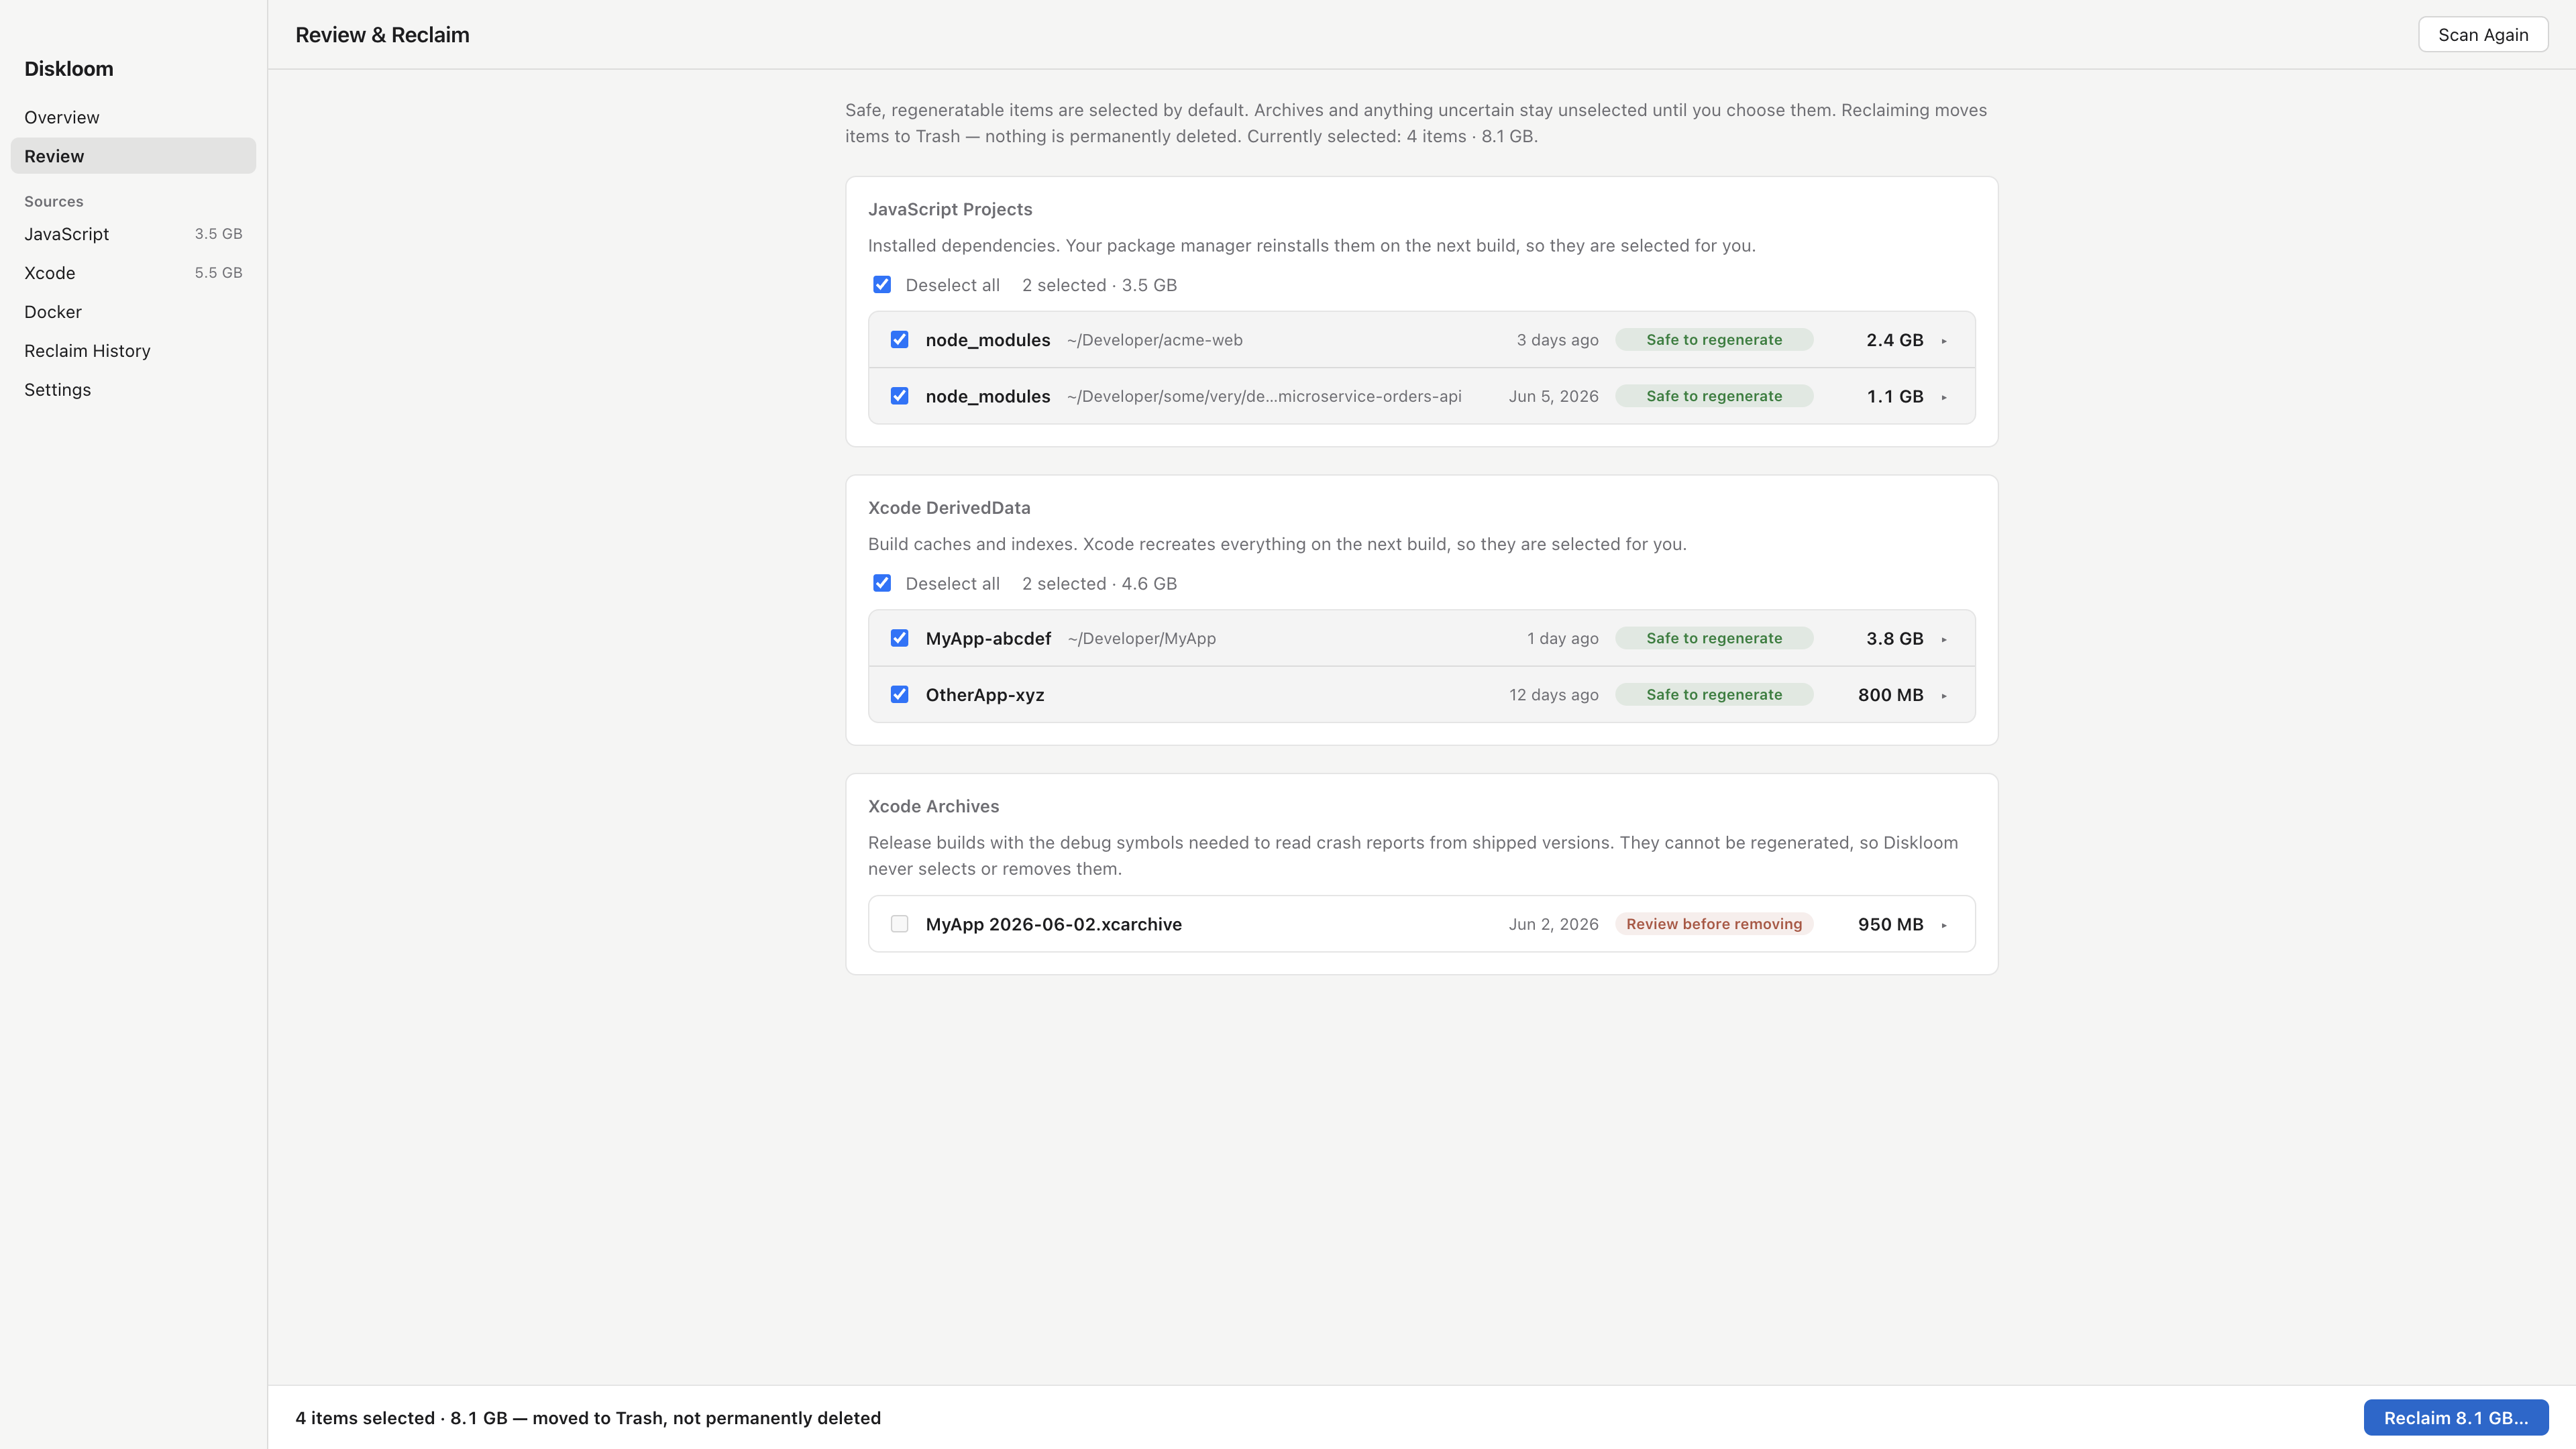This screenshot has width=2576, height=1449.
Task: Expand the 1.1 GB node_modules row arrow
Action: [x=1944, y=397]
